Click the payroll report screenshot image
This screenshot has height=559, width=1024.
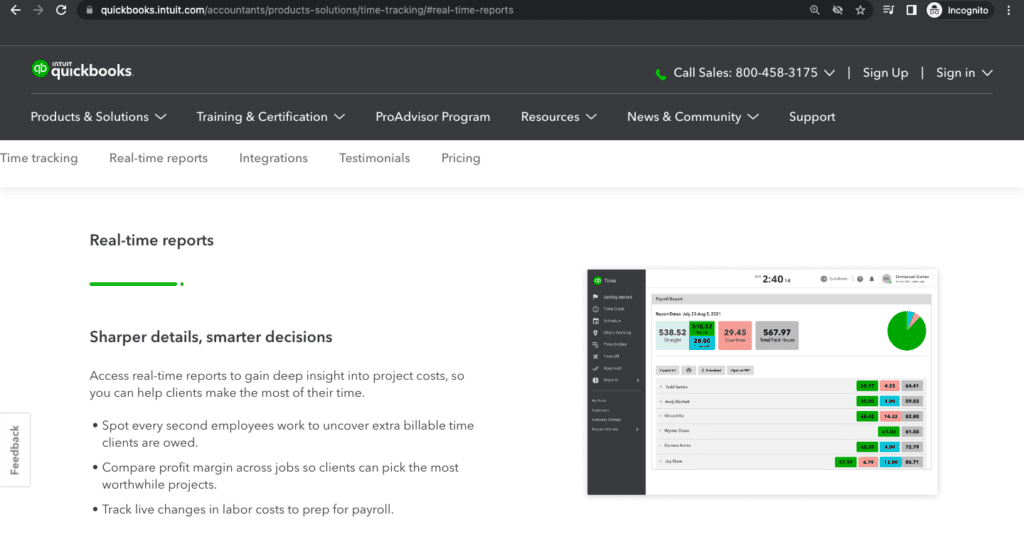(x=762, y=382)
